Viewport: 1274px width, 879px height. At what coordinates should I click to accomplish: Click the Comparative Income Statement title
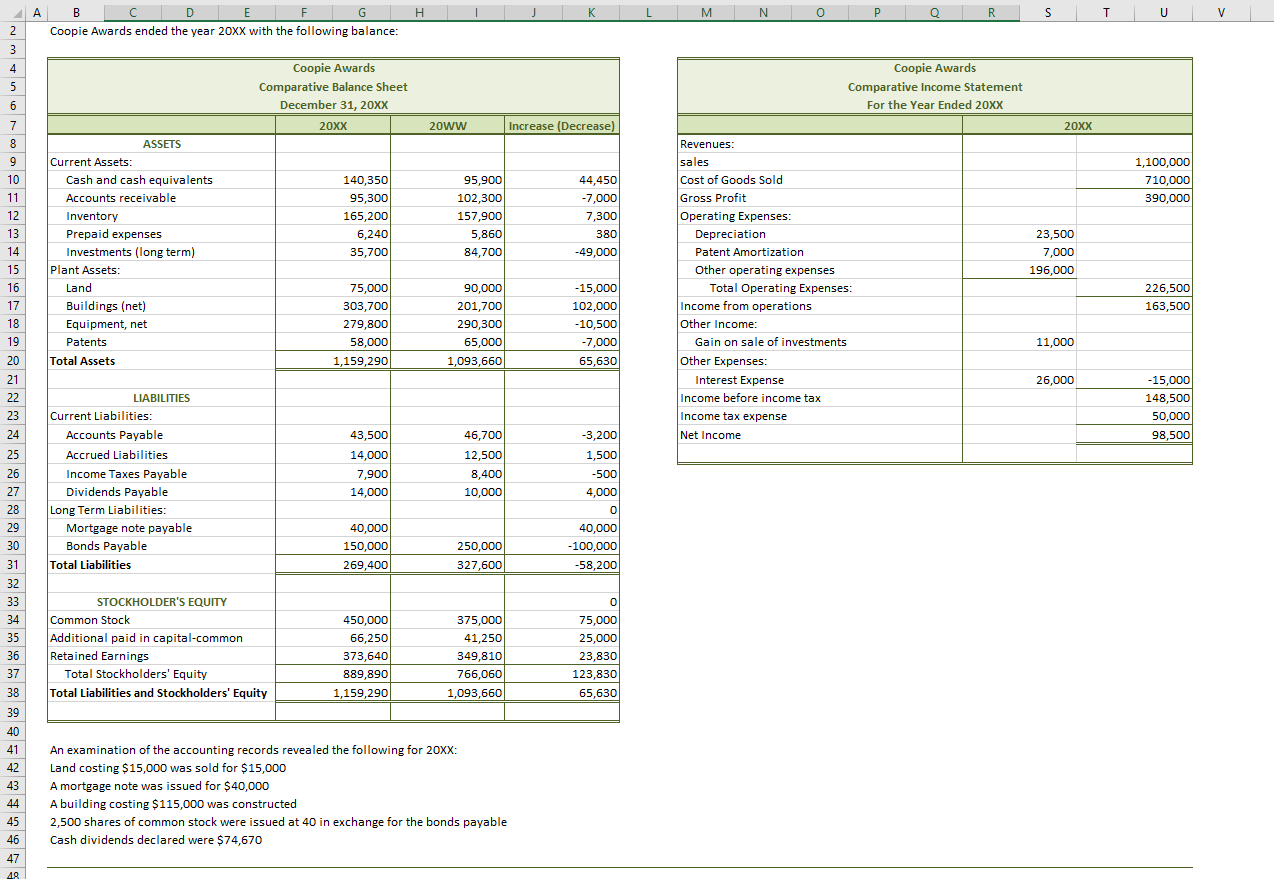(x=935, y=87)
